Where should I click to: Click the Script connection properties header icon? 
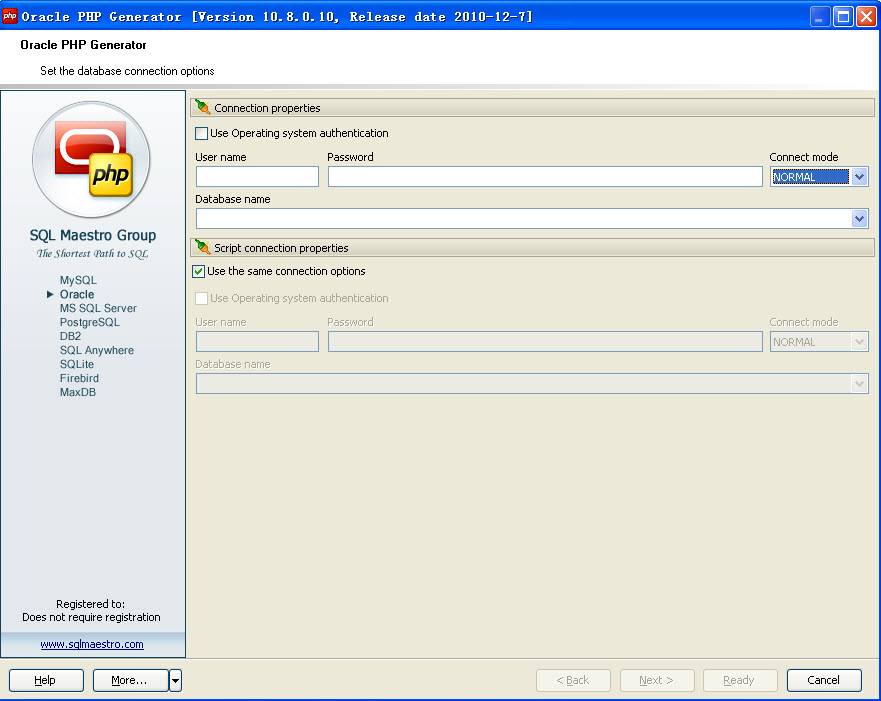point(203,247)
